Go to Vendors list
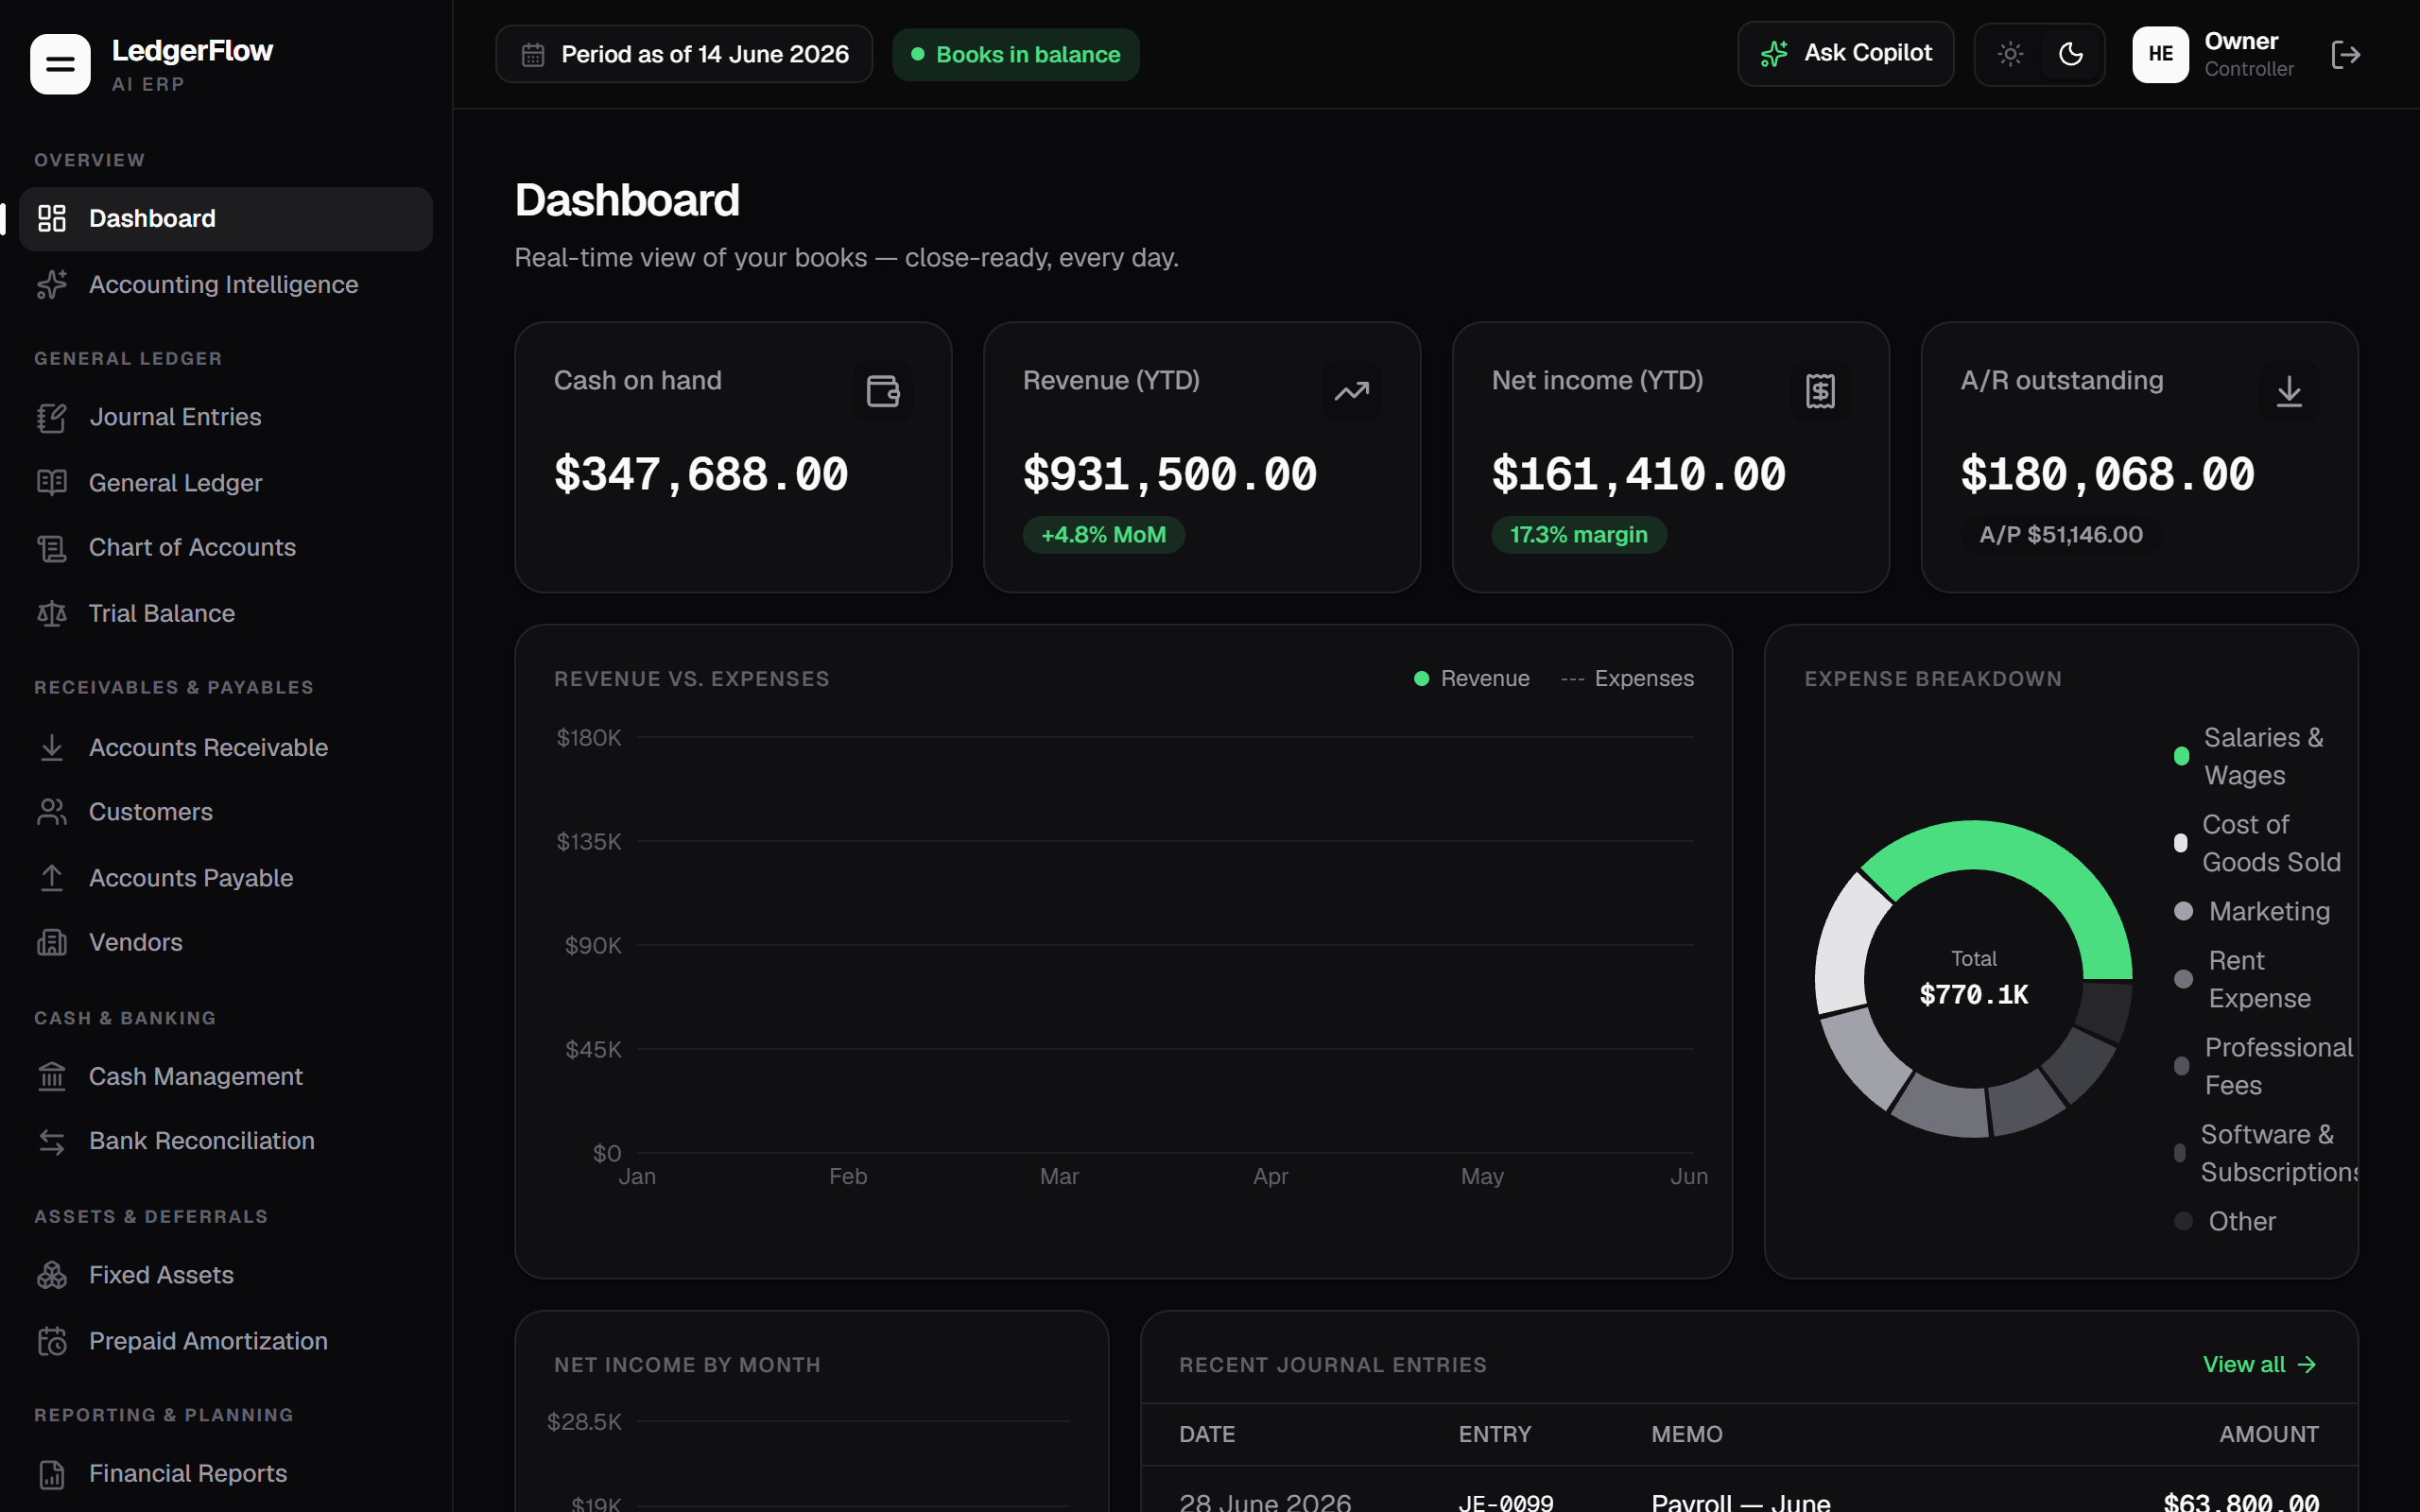The width and height of the screenshot is (2420, 1512). (226, 942)
